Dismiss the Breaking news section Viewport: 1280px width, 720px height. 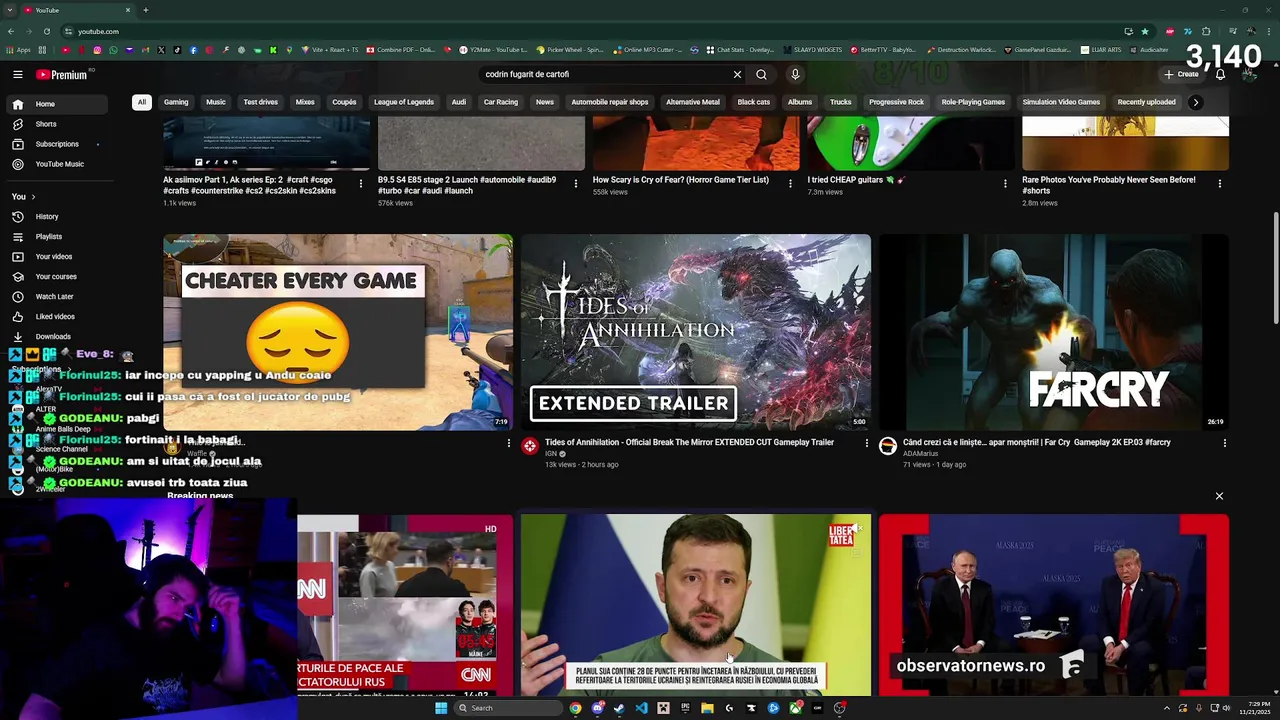[1219, 496]
